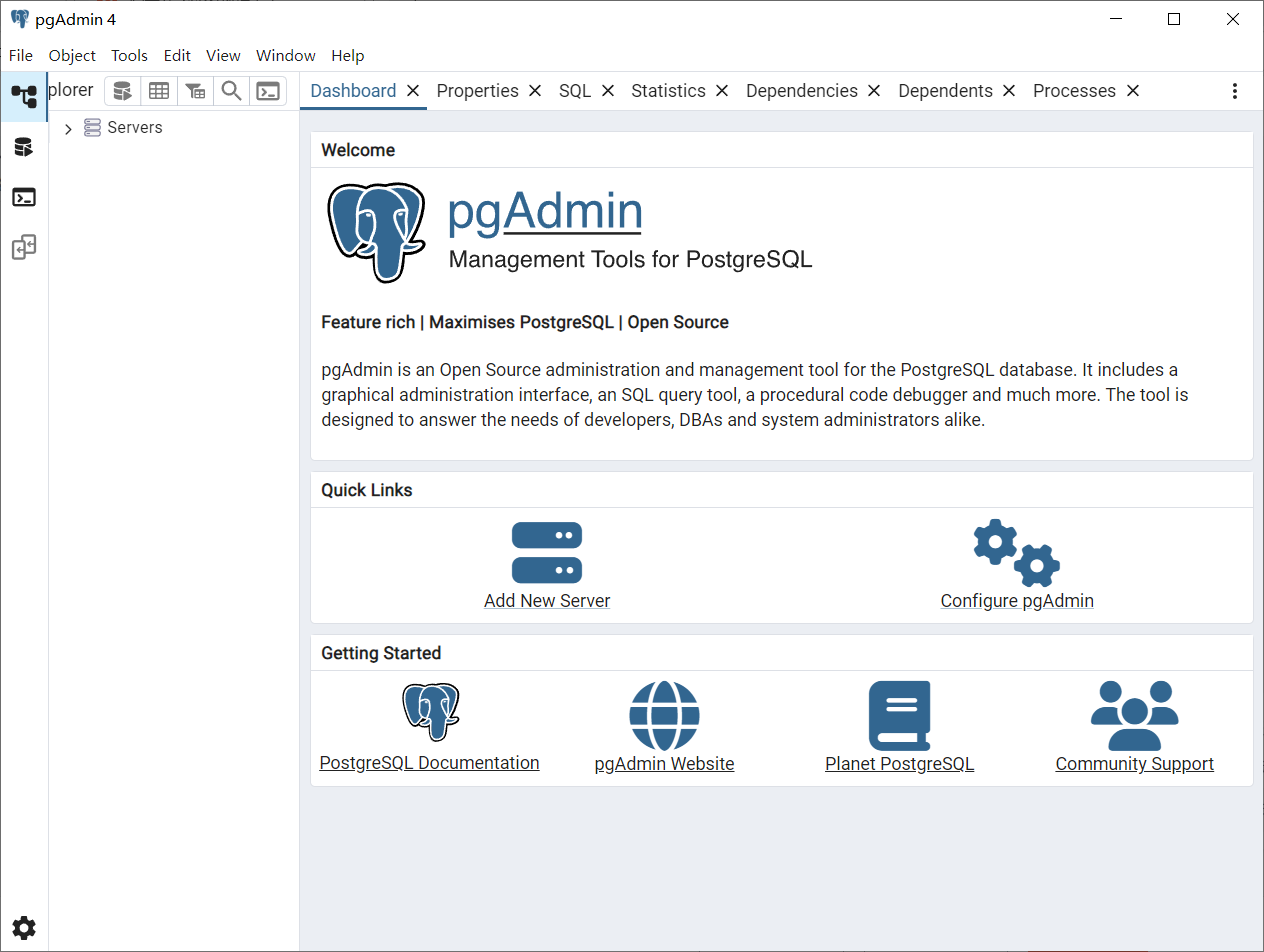Screen dimensions: 1264x952
Task: Click the View Data table toolbar icon
Action: (x=159, y=91)
